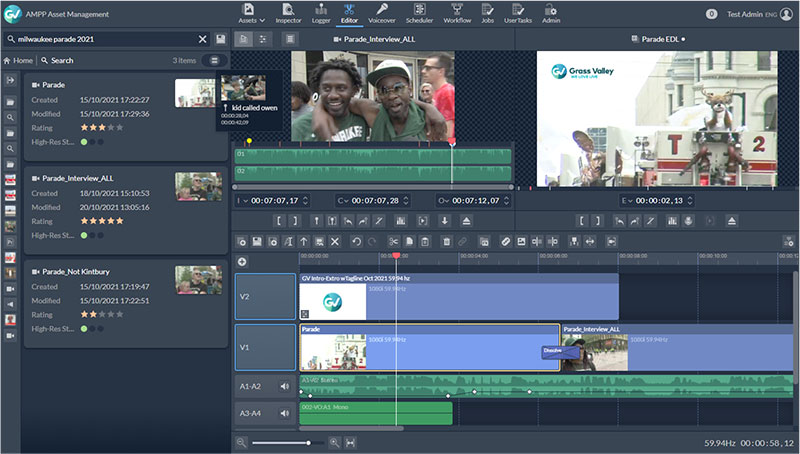The width and height of the screenshot is (800, 454).
Task: Click the trash bin icon in timeline toolbar
Action: coord(446,241)
